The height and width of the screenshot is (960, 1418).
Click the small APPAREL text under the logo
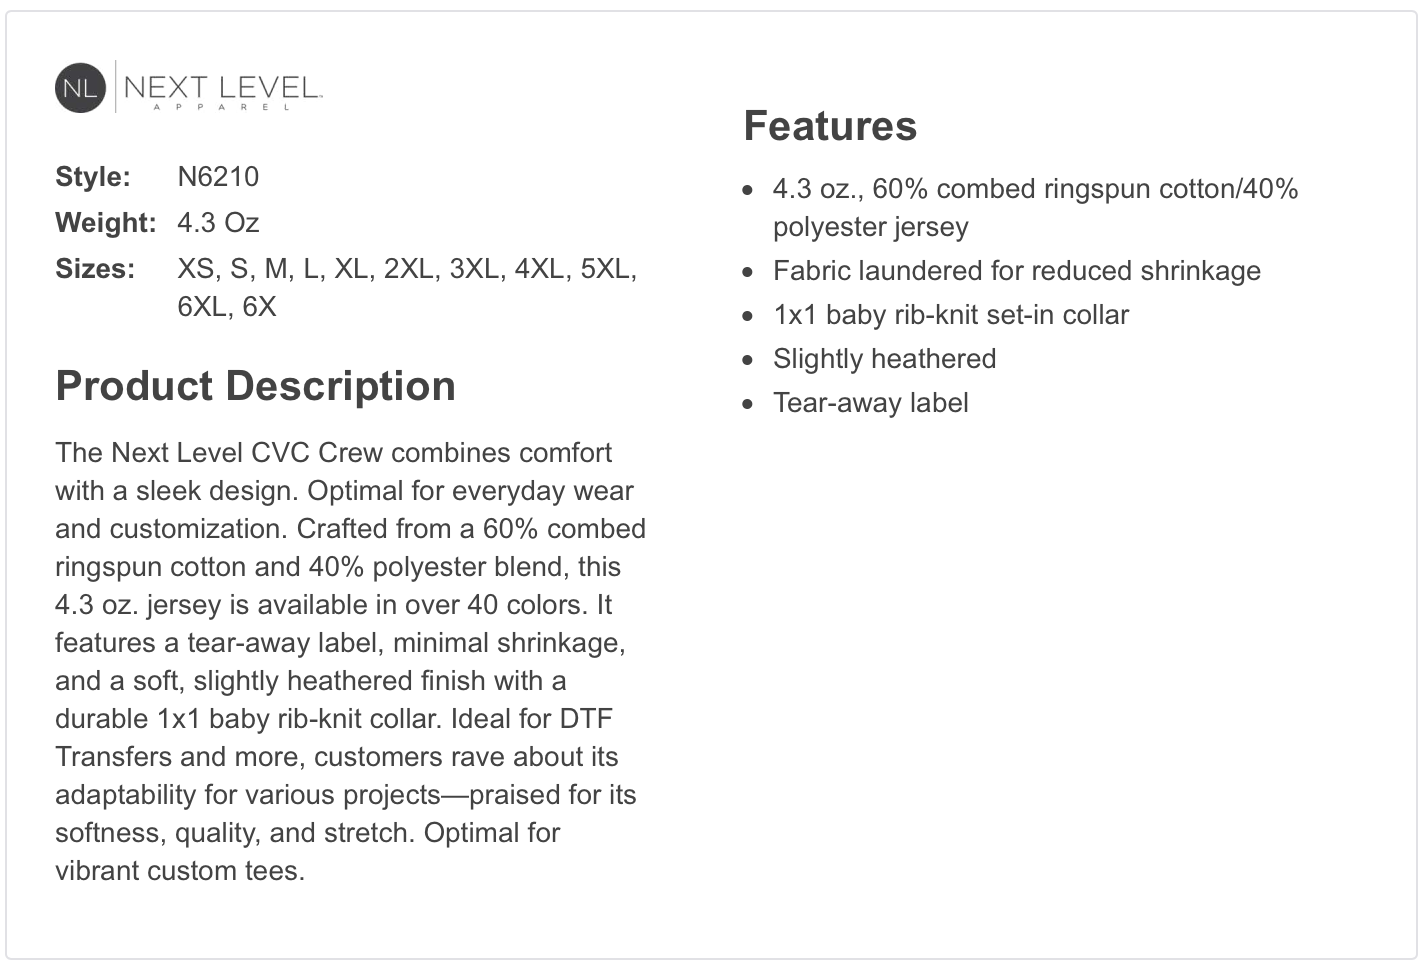point(221,107)
